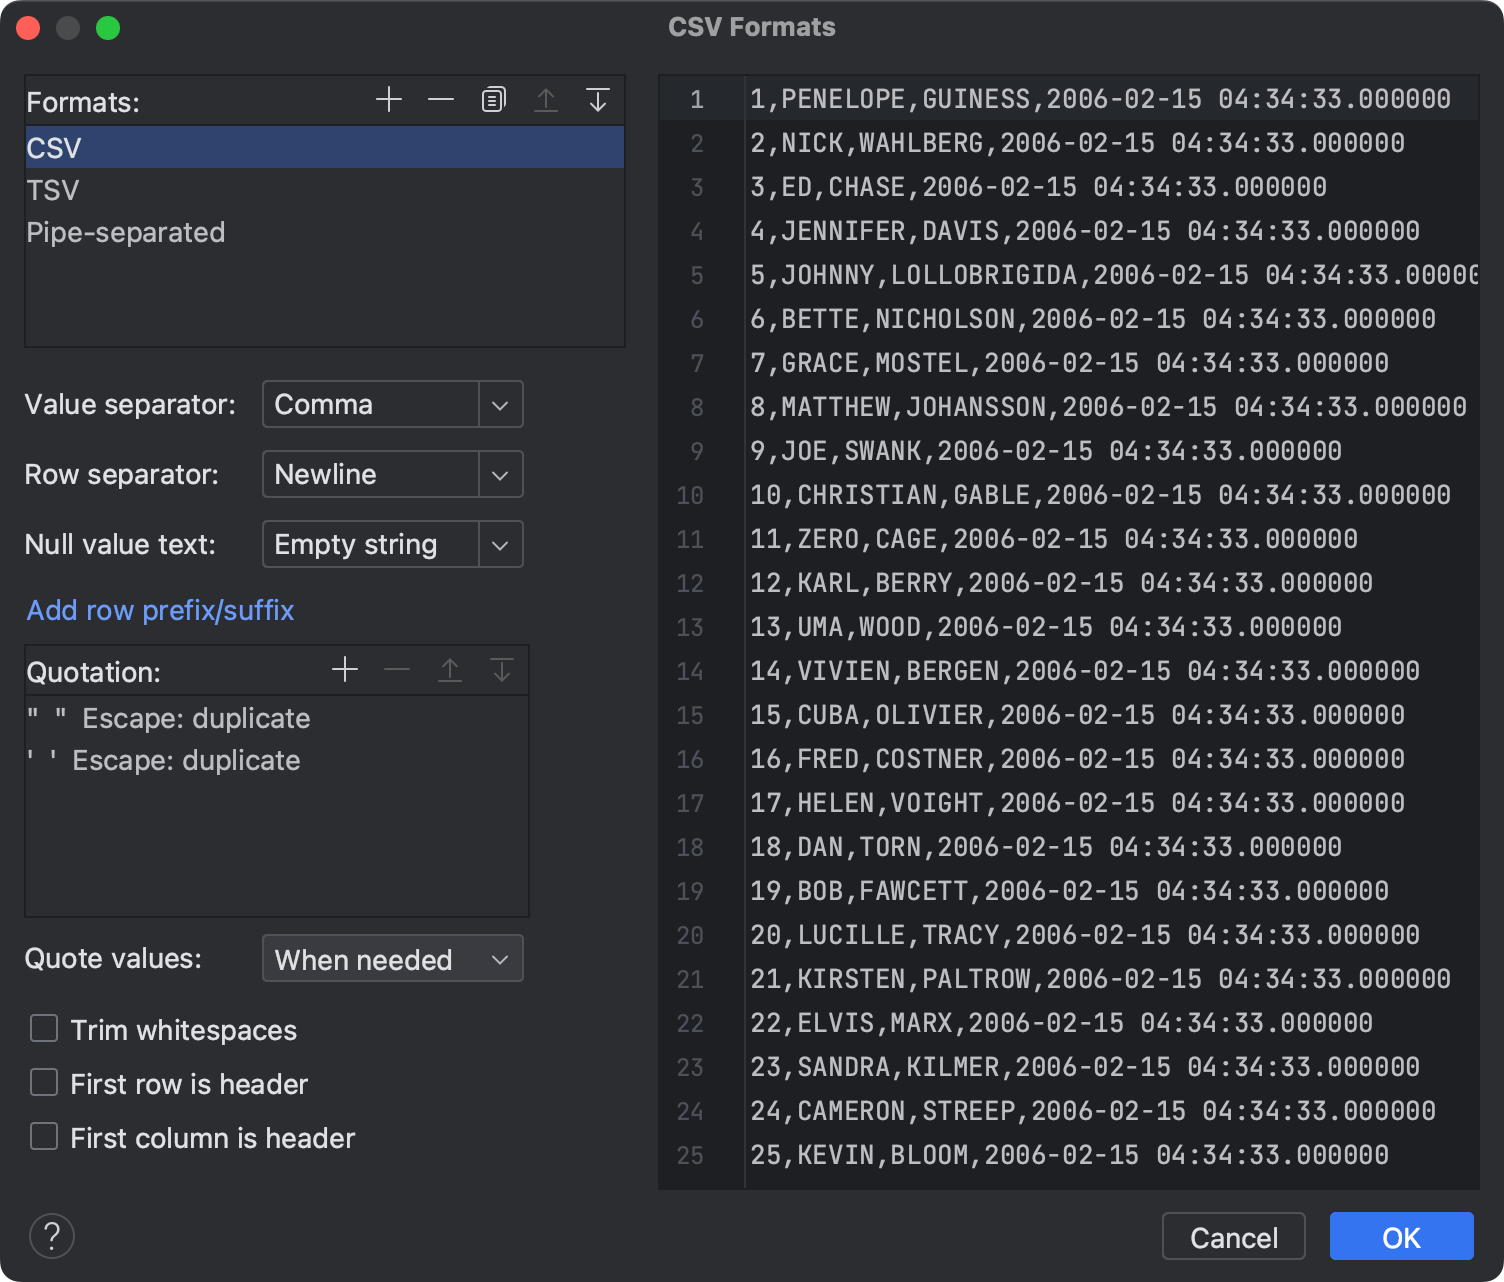Change Quote values via its dropdown
The width and height of the screenshot is (1504, 1282).
tap(499, 958)
